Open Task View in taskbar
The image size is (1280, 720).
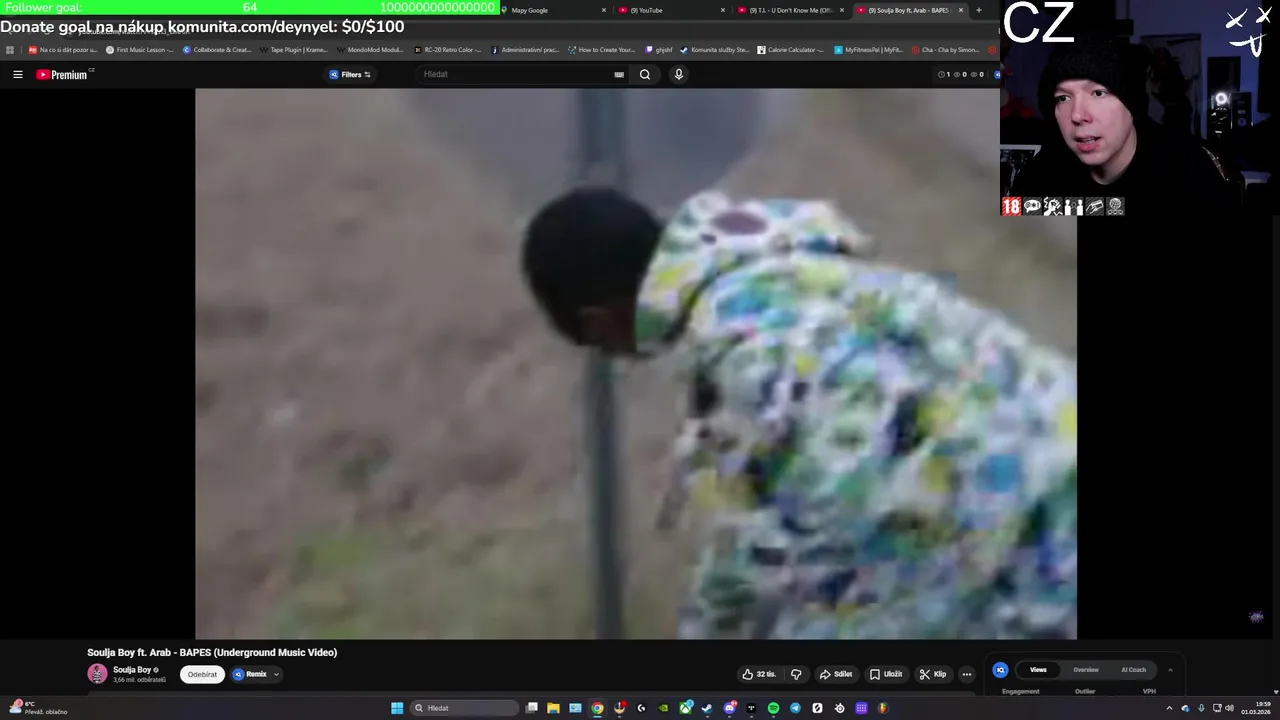pyautogui.click(x=531, y=708)
